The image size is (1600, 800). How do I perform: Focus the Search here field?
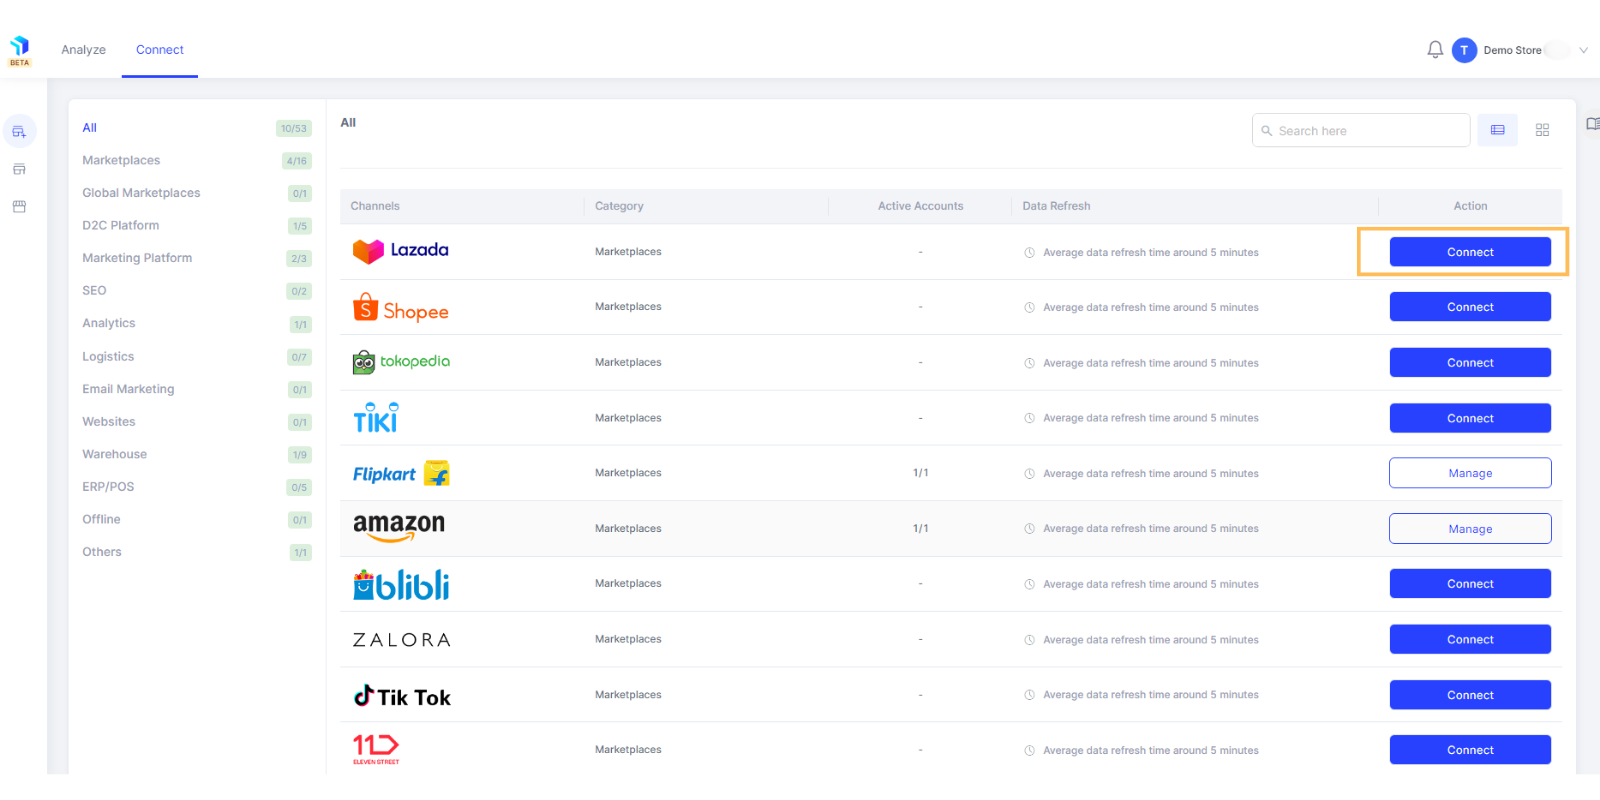[1361, 131]
